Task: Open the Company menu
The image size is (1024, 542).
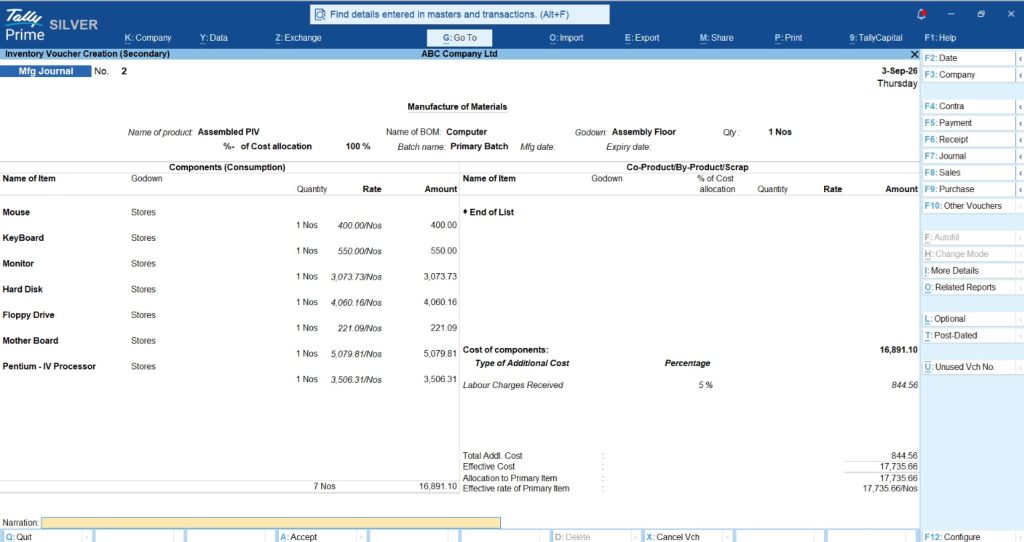Action: click(x=148, y=38)
